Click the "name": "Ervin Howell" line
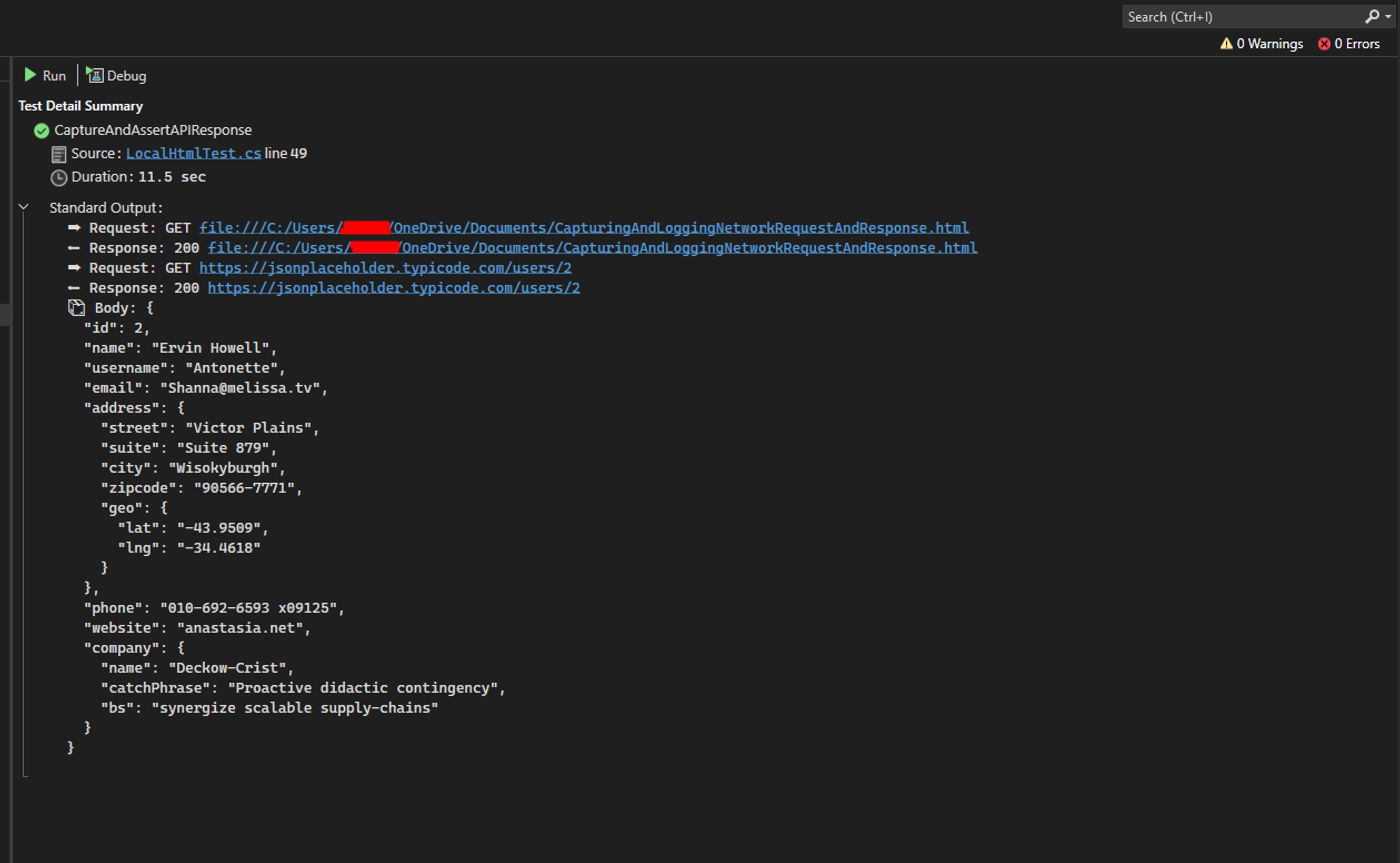The height and width of the screenshot is (863, 1400). (180, 348)
